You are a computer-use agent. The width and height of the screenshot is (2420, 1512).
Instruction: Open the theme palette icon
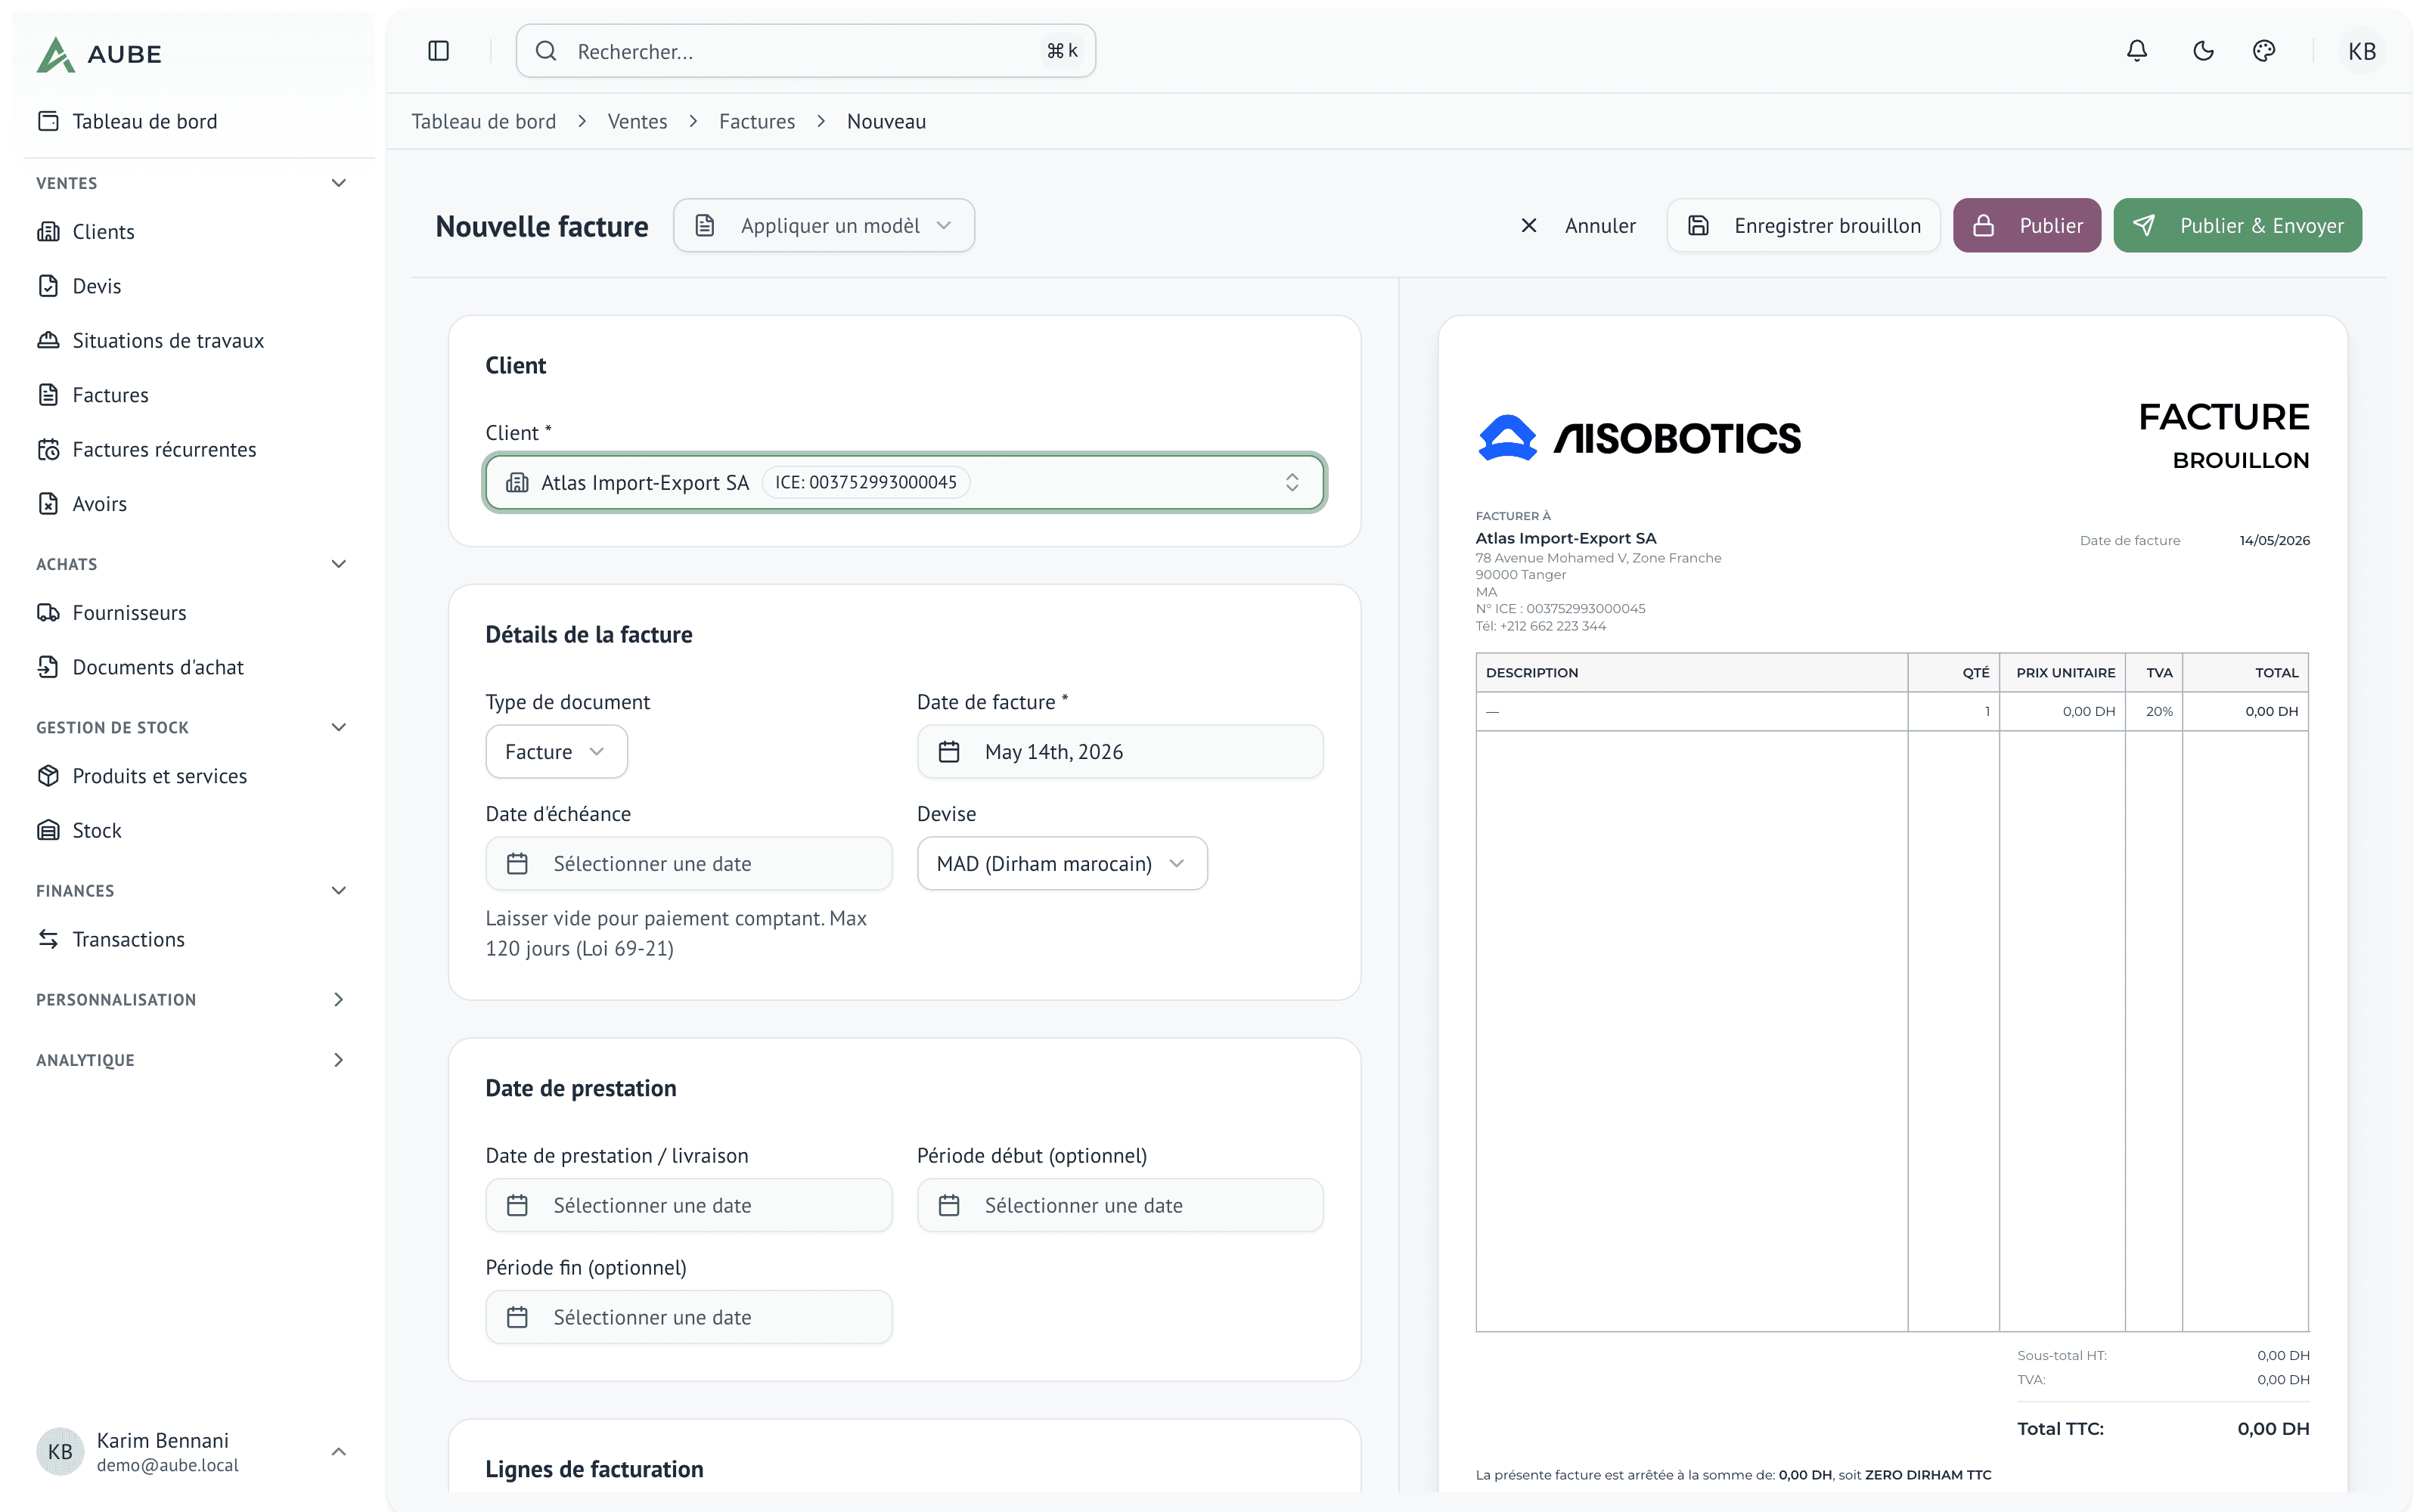click(2264, 51)
